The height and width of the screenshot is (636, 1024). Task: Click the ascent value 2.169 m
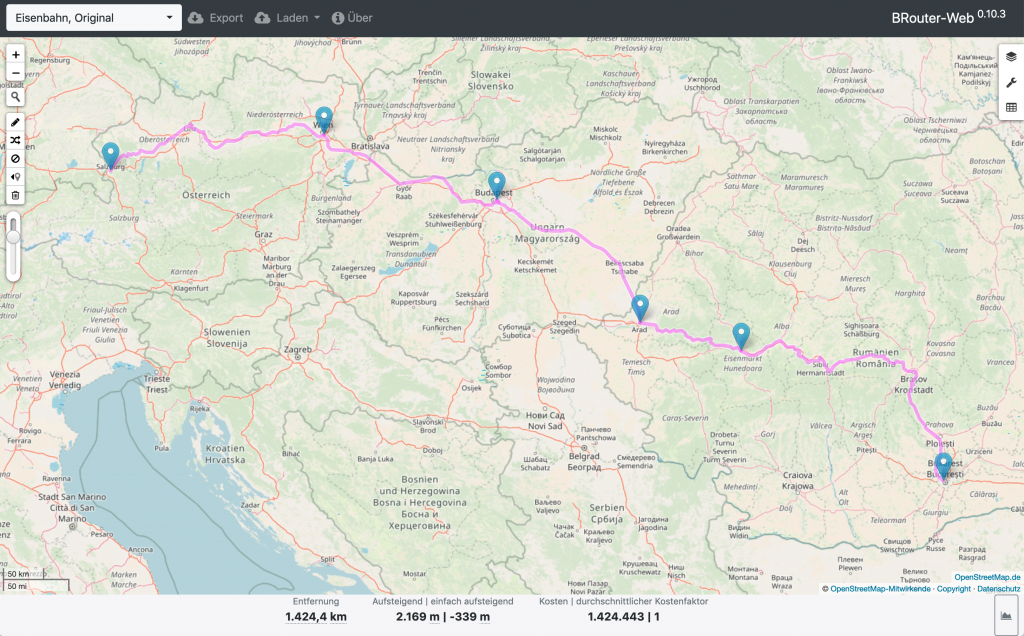[417, 616]
